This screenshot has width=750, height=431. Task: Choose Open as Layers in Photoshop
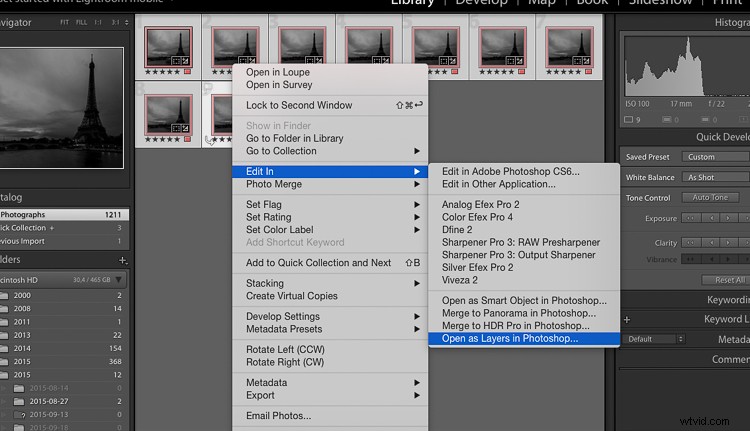coord(510,339)
